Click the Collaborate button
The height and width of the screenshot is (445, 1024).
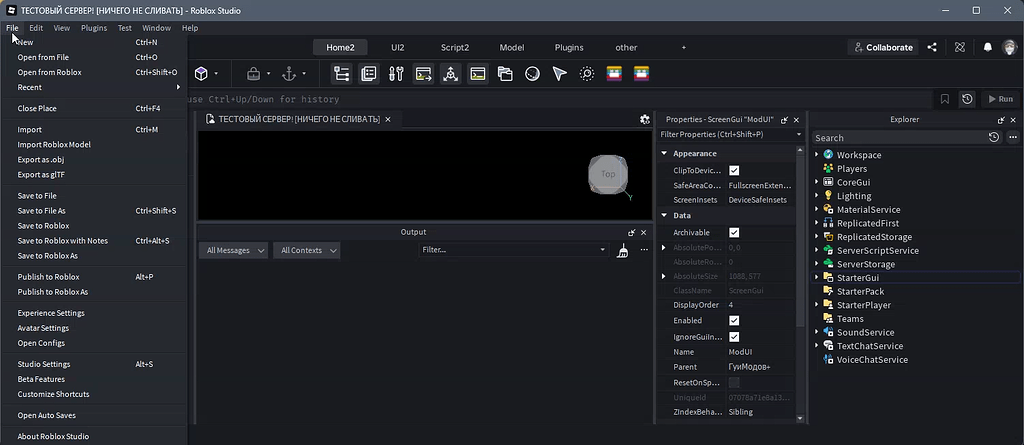pos(883,47)
